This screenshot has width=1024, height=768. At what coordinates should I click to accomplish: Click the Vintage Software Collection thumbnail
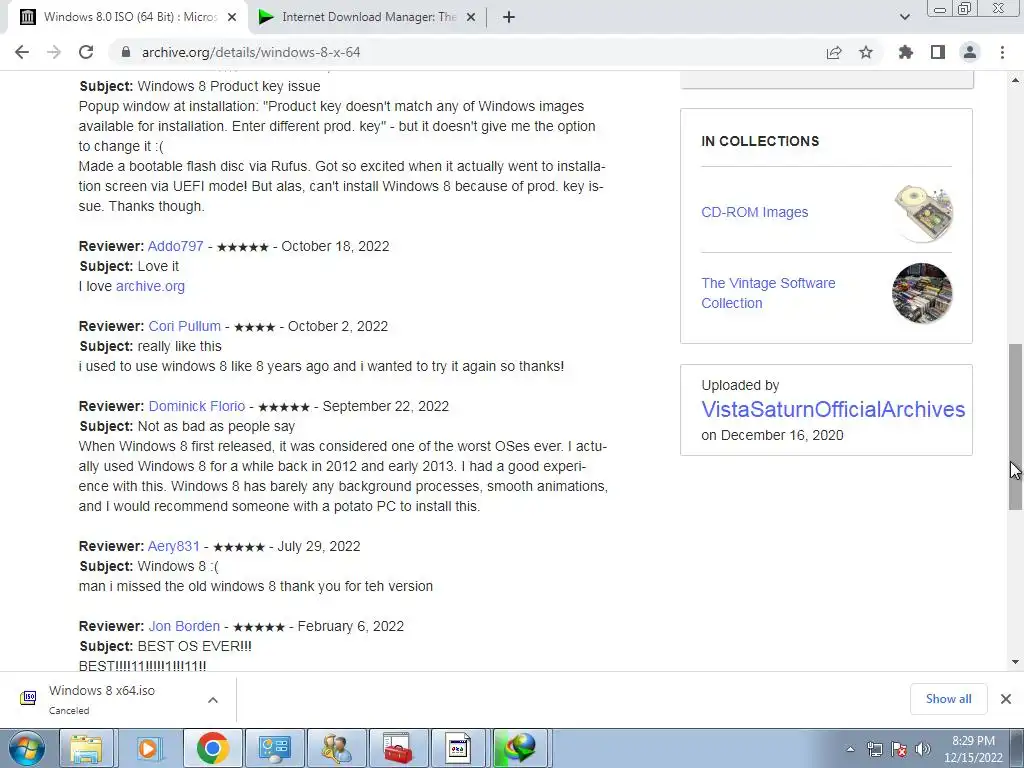tap(921, 293)
